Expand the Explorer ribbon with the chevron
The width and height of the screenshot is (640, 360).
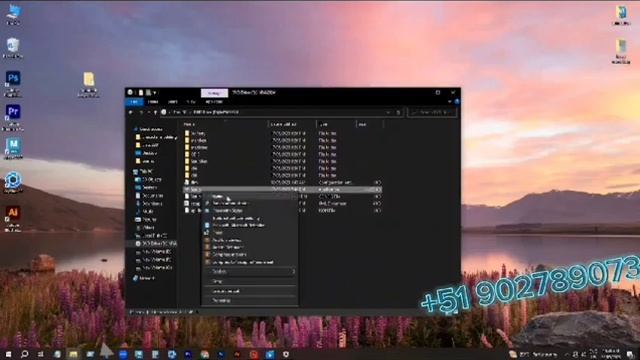tap(450, 102)
